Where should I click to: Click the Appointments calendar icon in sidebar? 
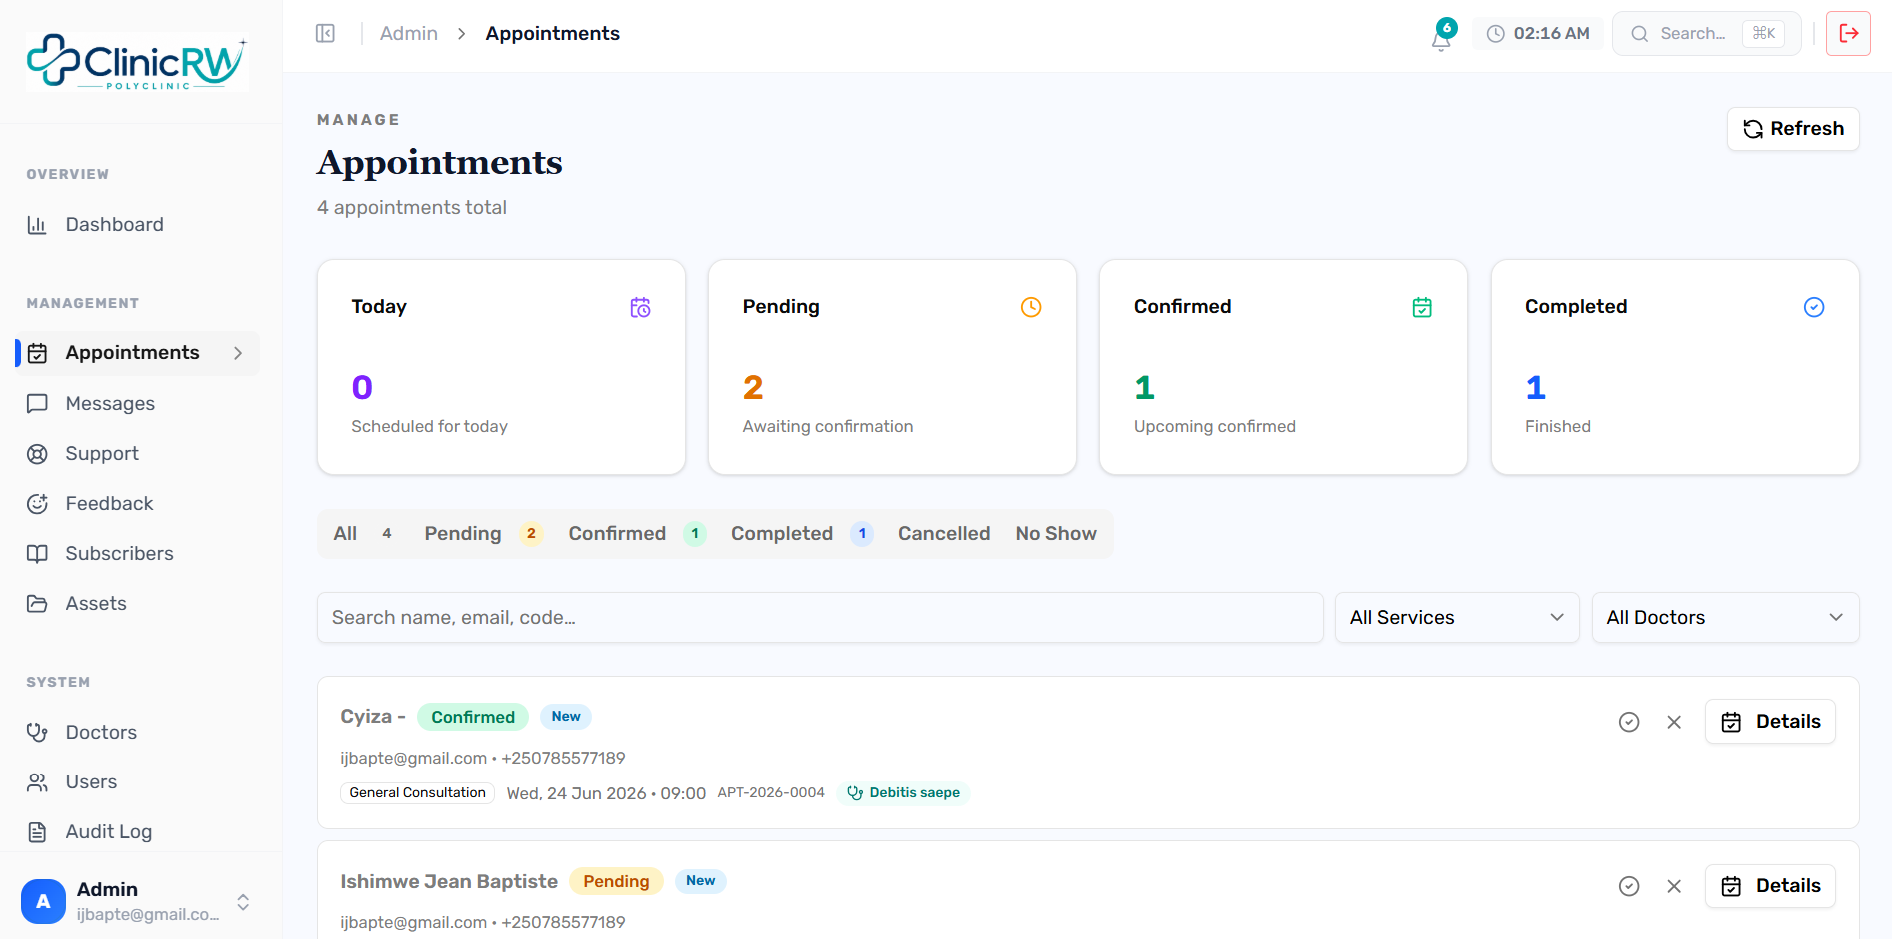coord(37,353)
